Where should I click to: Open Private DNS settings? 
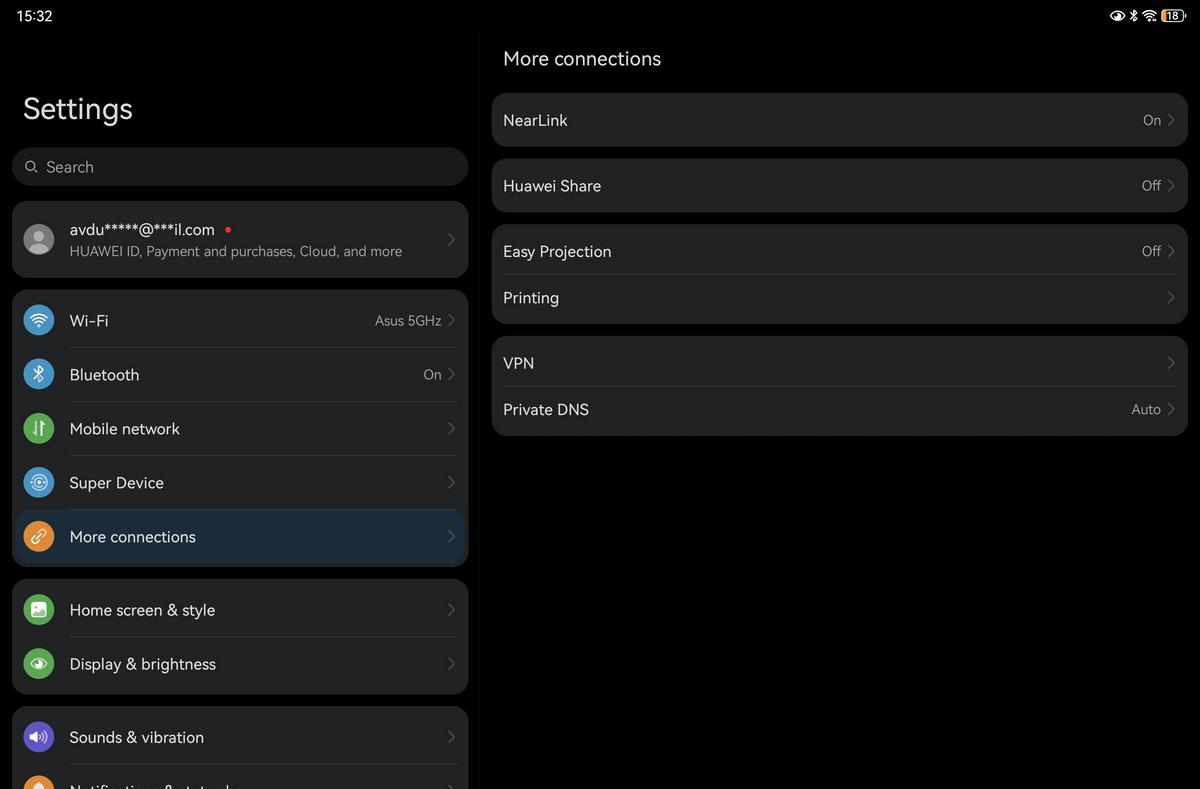[840, 409]
